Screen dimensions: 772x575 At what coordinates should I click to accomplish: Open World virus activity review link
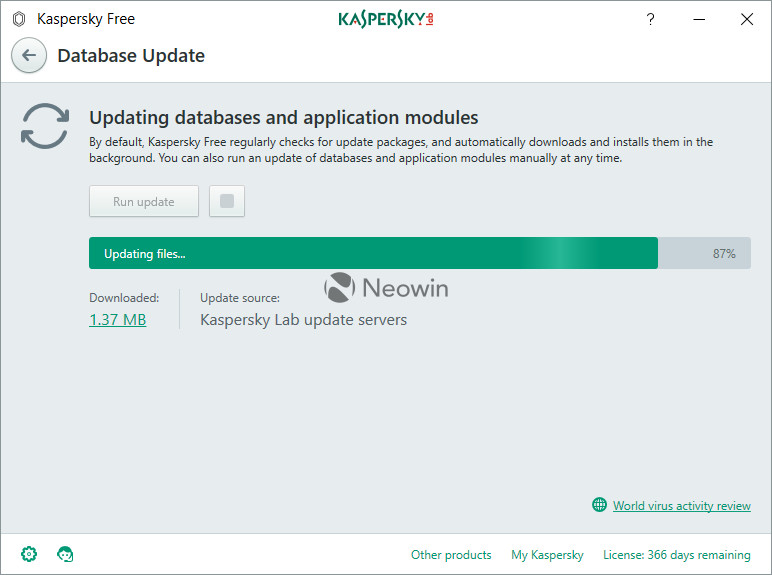(681, 506)
